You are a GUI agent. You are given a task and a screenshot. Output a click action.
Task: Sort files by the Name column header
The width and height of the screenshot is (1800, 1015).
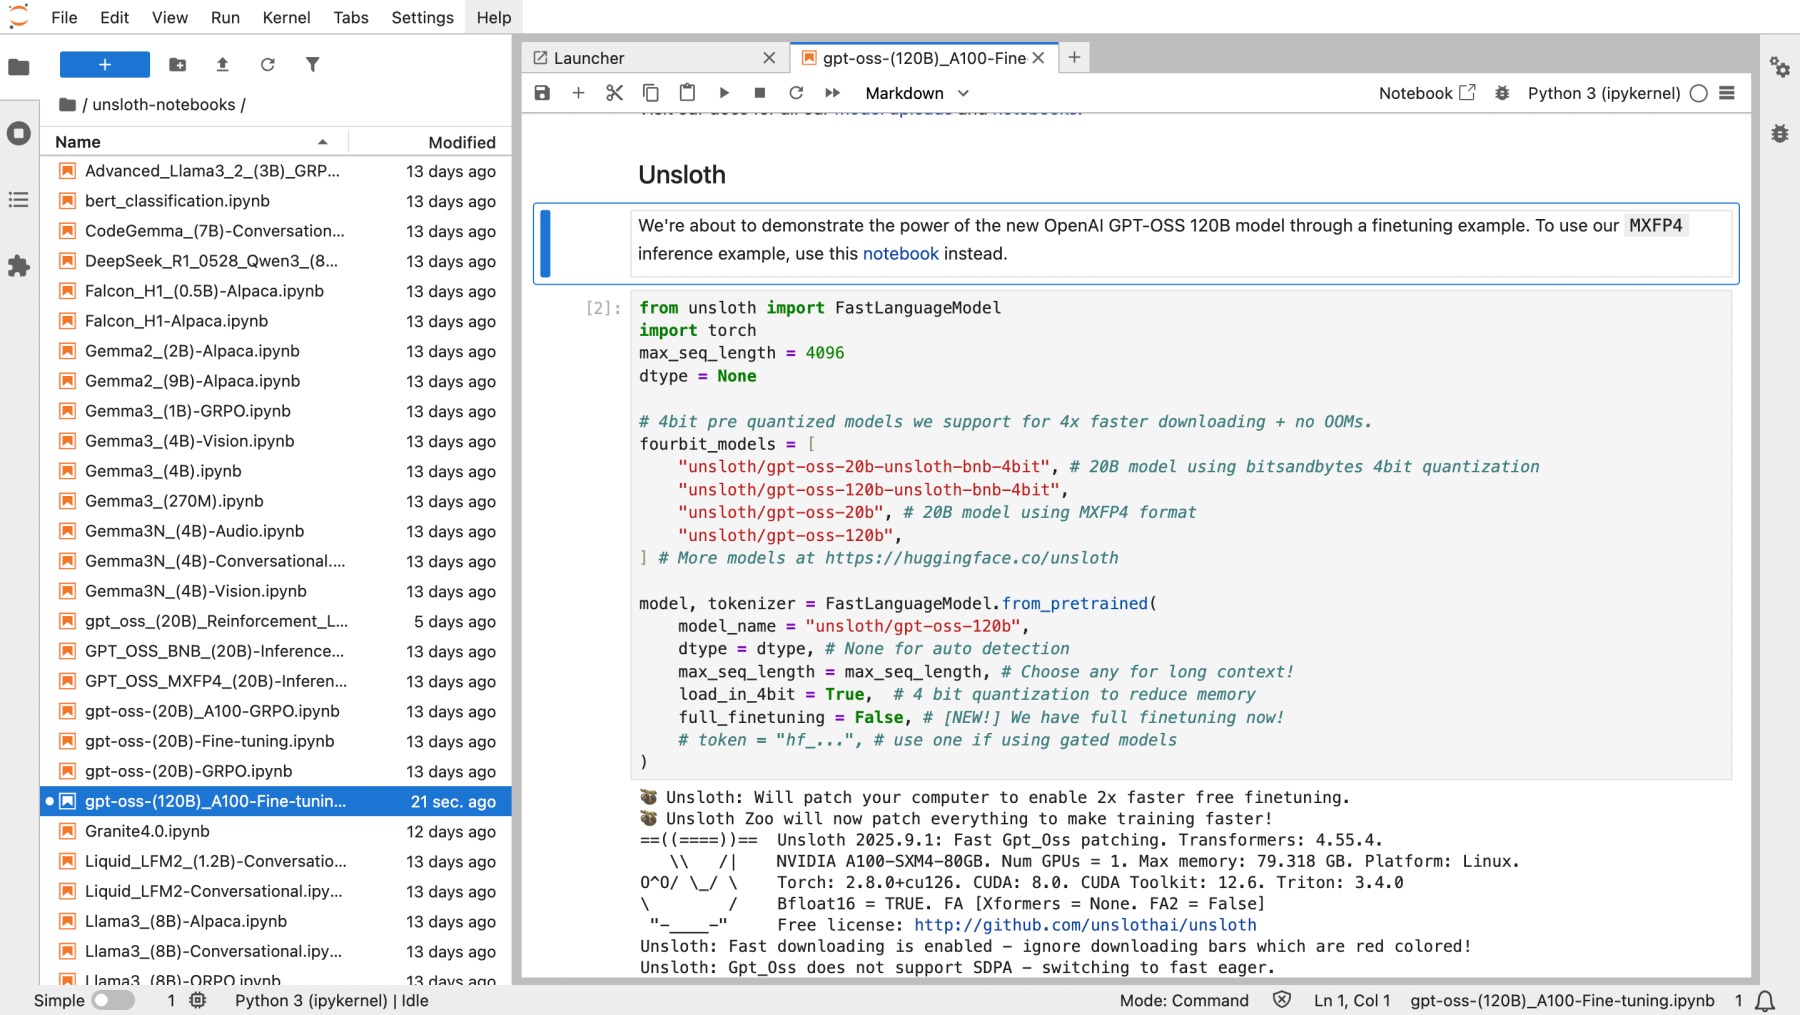[x=78, y=142]
